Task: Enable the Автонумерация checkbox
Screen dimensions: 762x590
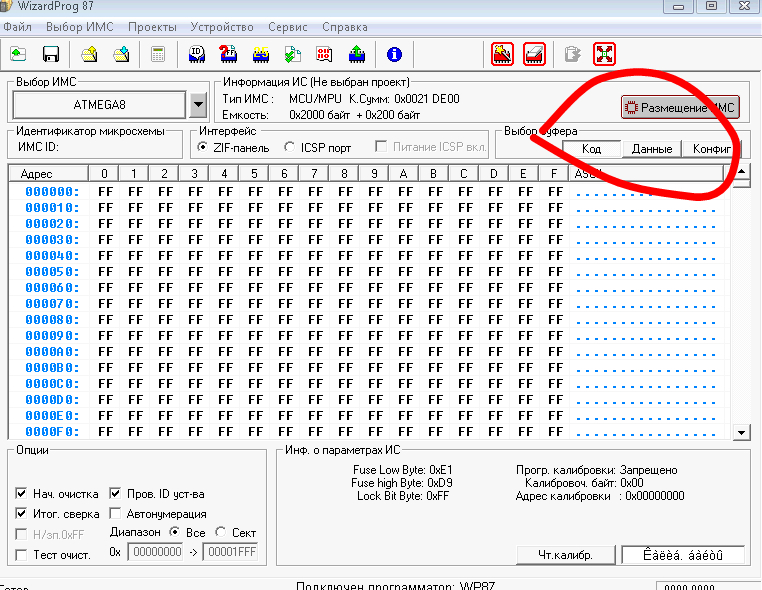Action: (x=115, y=514)
